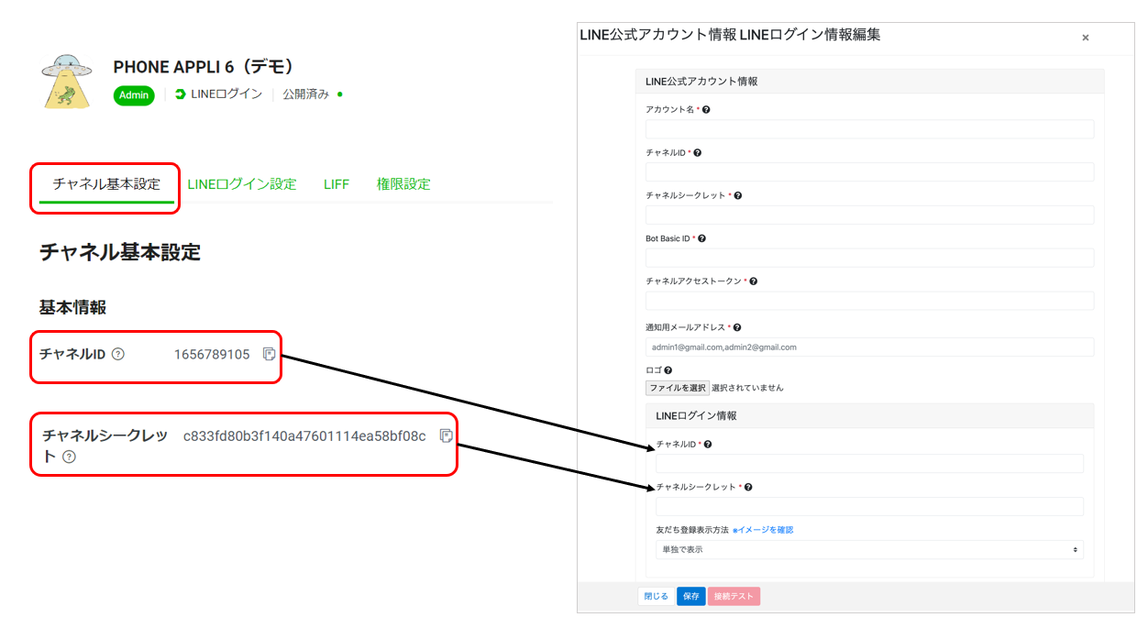1148x628 pixels.
Task: Close the LINE公式アカウント情報 dialog with X
Action: click(x=1085, y=37)
